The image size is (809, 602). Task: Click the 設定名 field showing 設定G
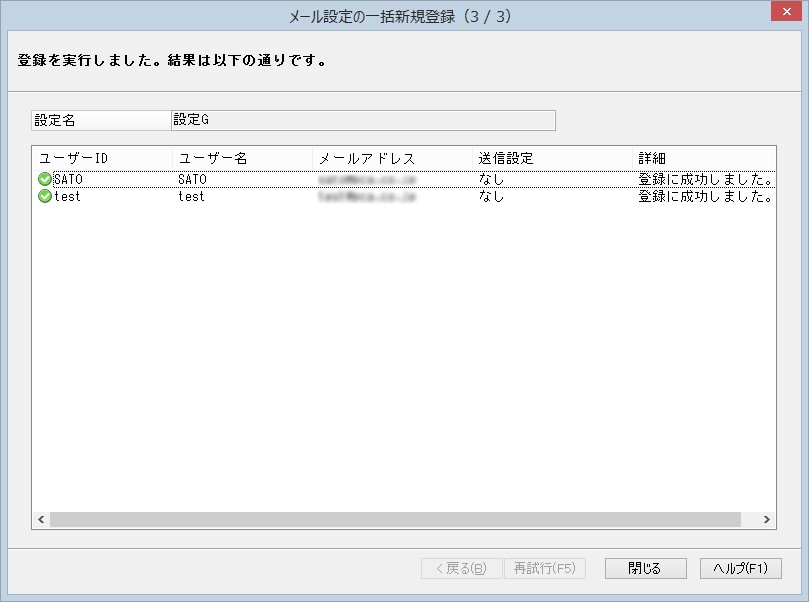[363, 120]
